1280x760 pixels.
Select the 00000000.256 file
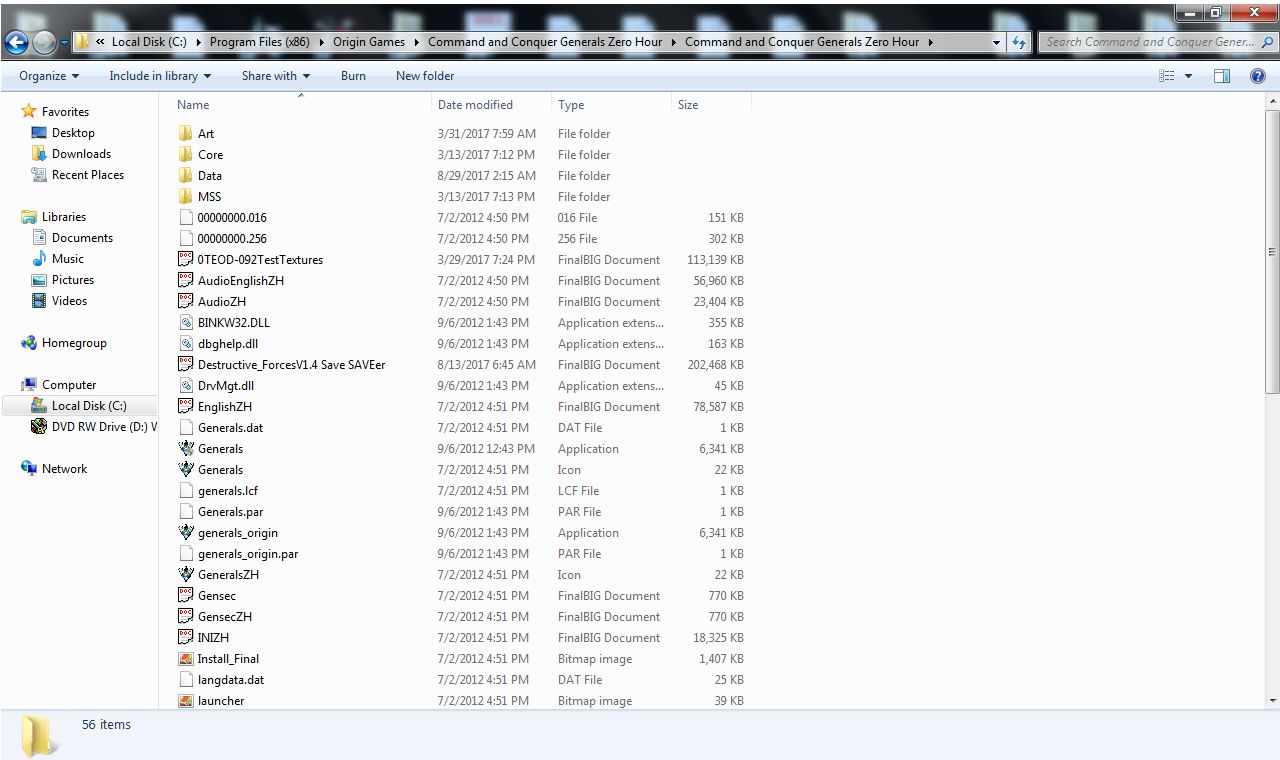[232, 238]
